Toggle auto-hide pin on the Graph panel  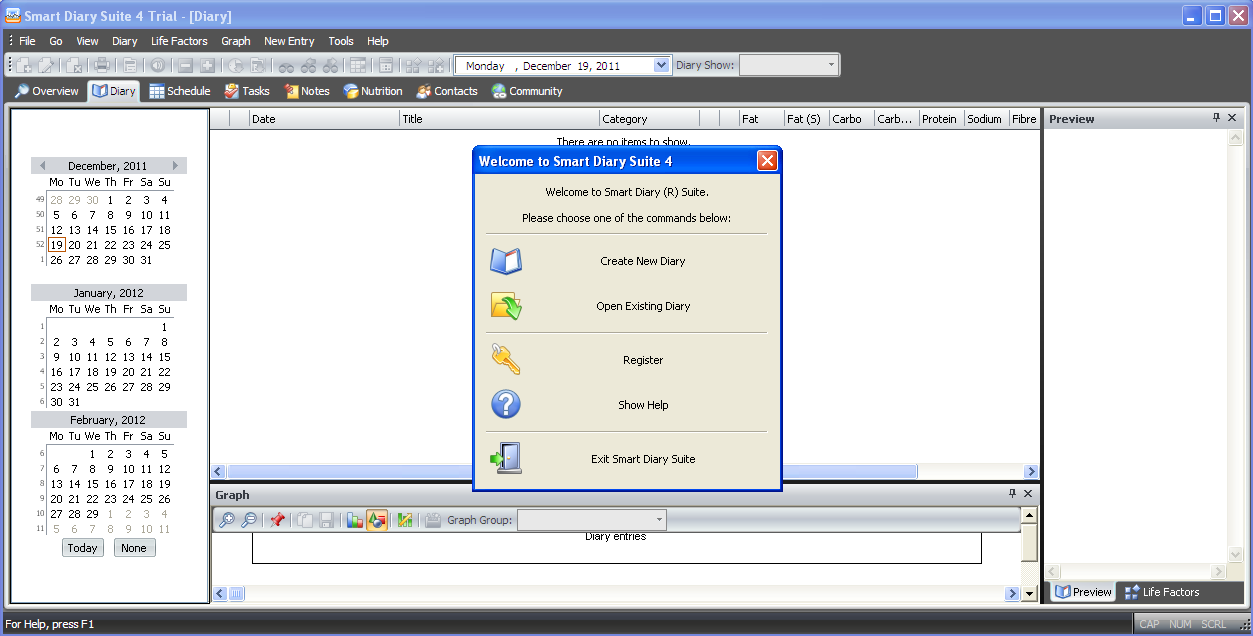point(1012,494)
